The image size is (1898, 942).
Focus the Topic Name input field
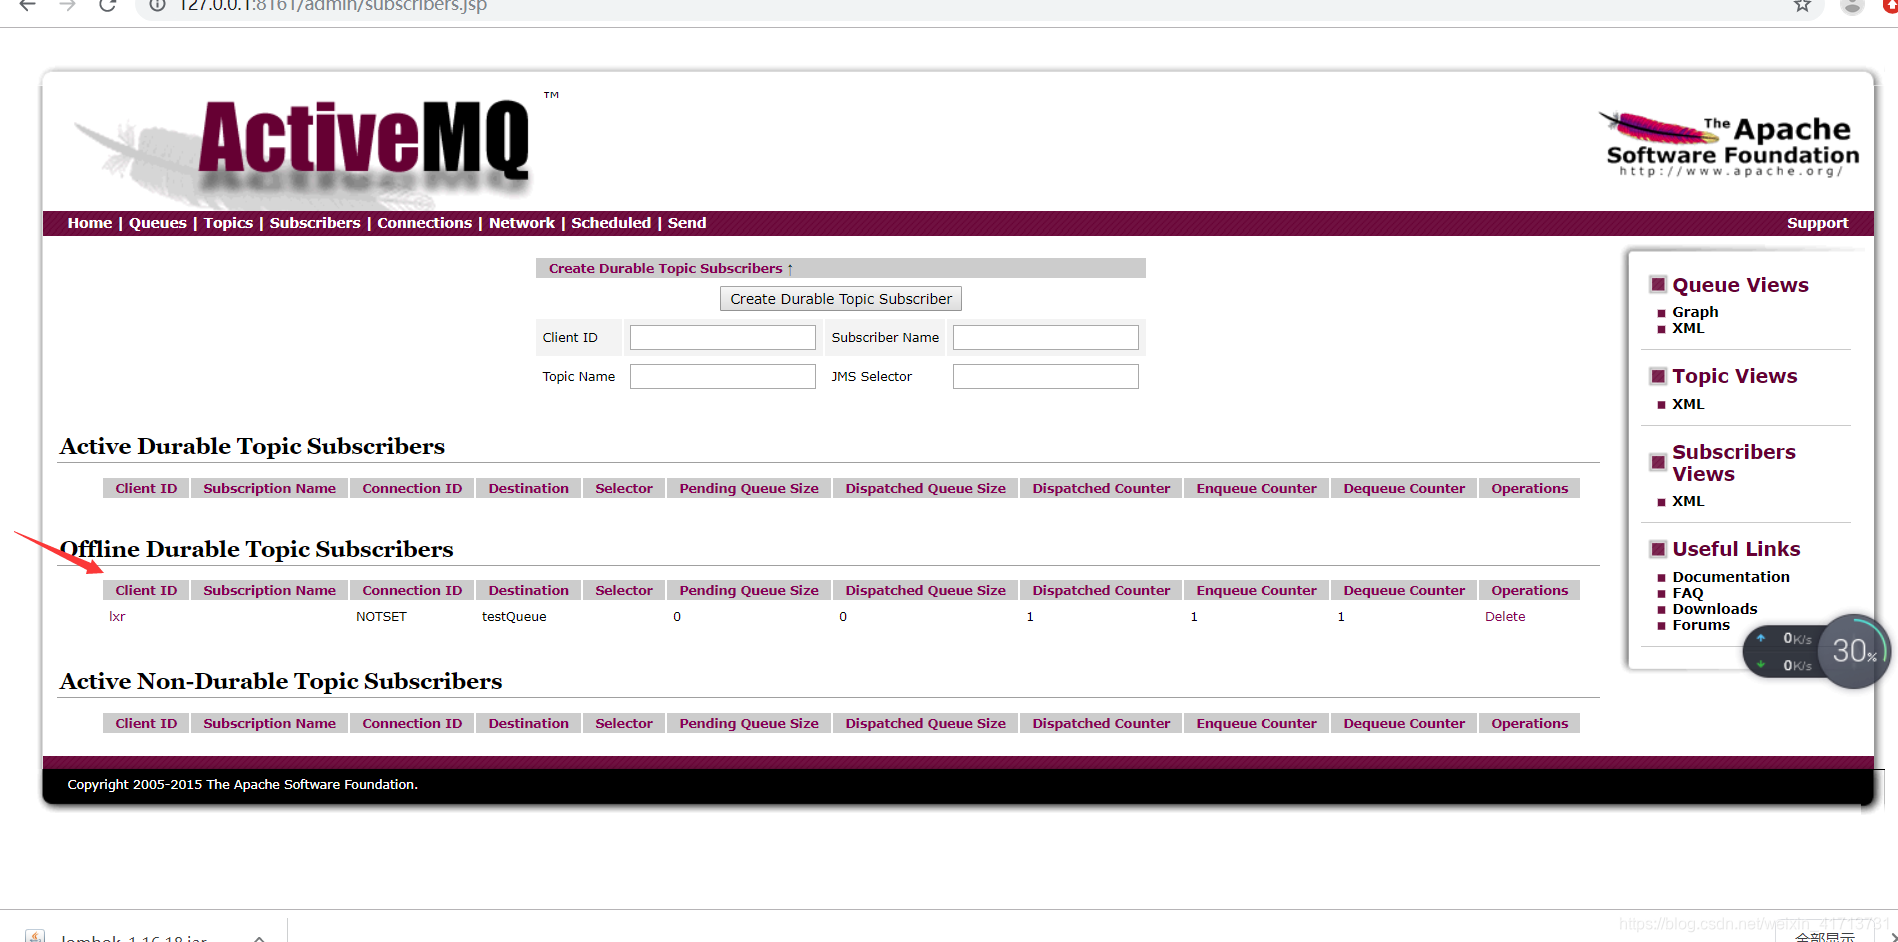pos(722,377)
